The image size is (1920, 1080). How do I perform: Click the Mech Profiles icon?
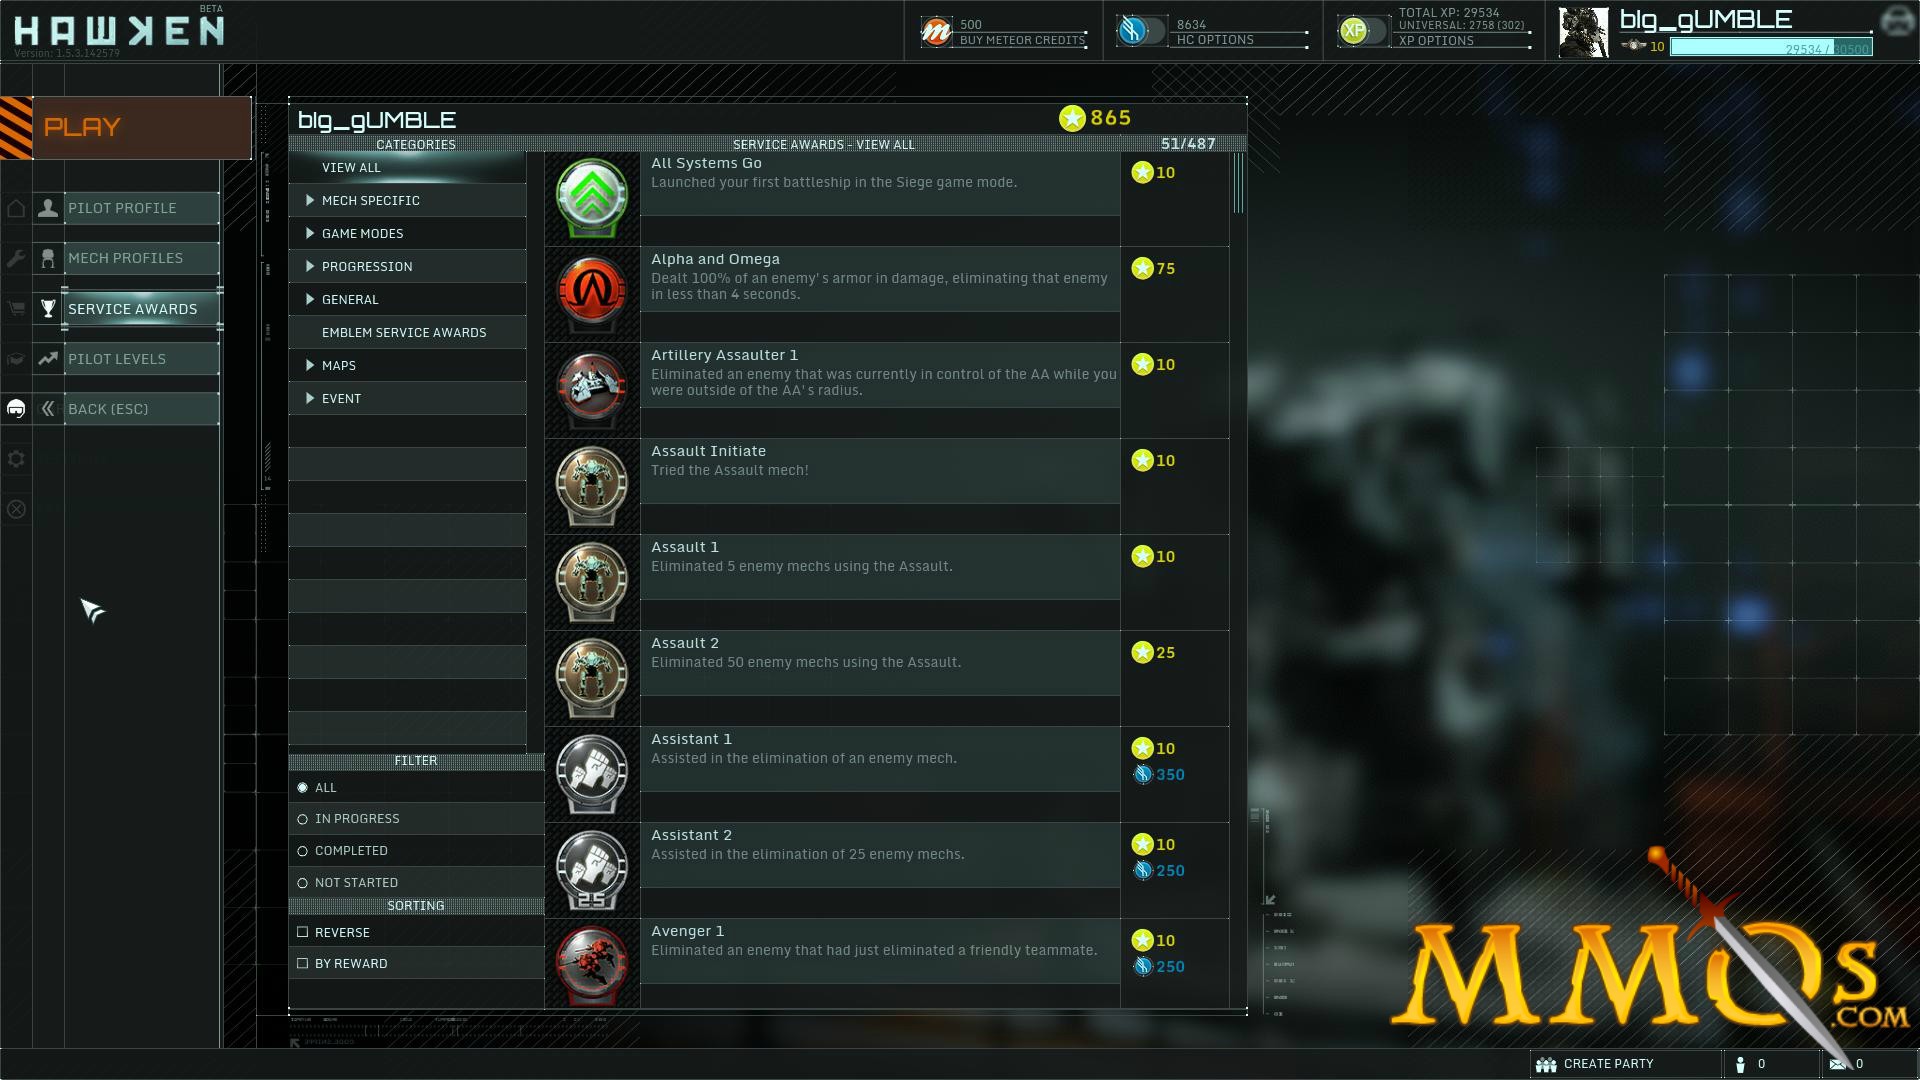coord(47,258)
